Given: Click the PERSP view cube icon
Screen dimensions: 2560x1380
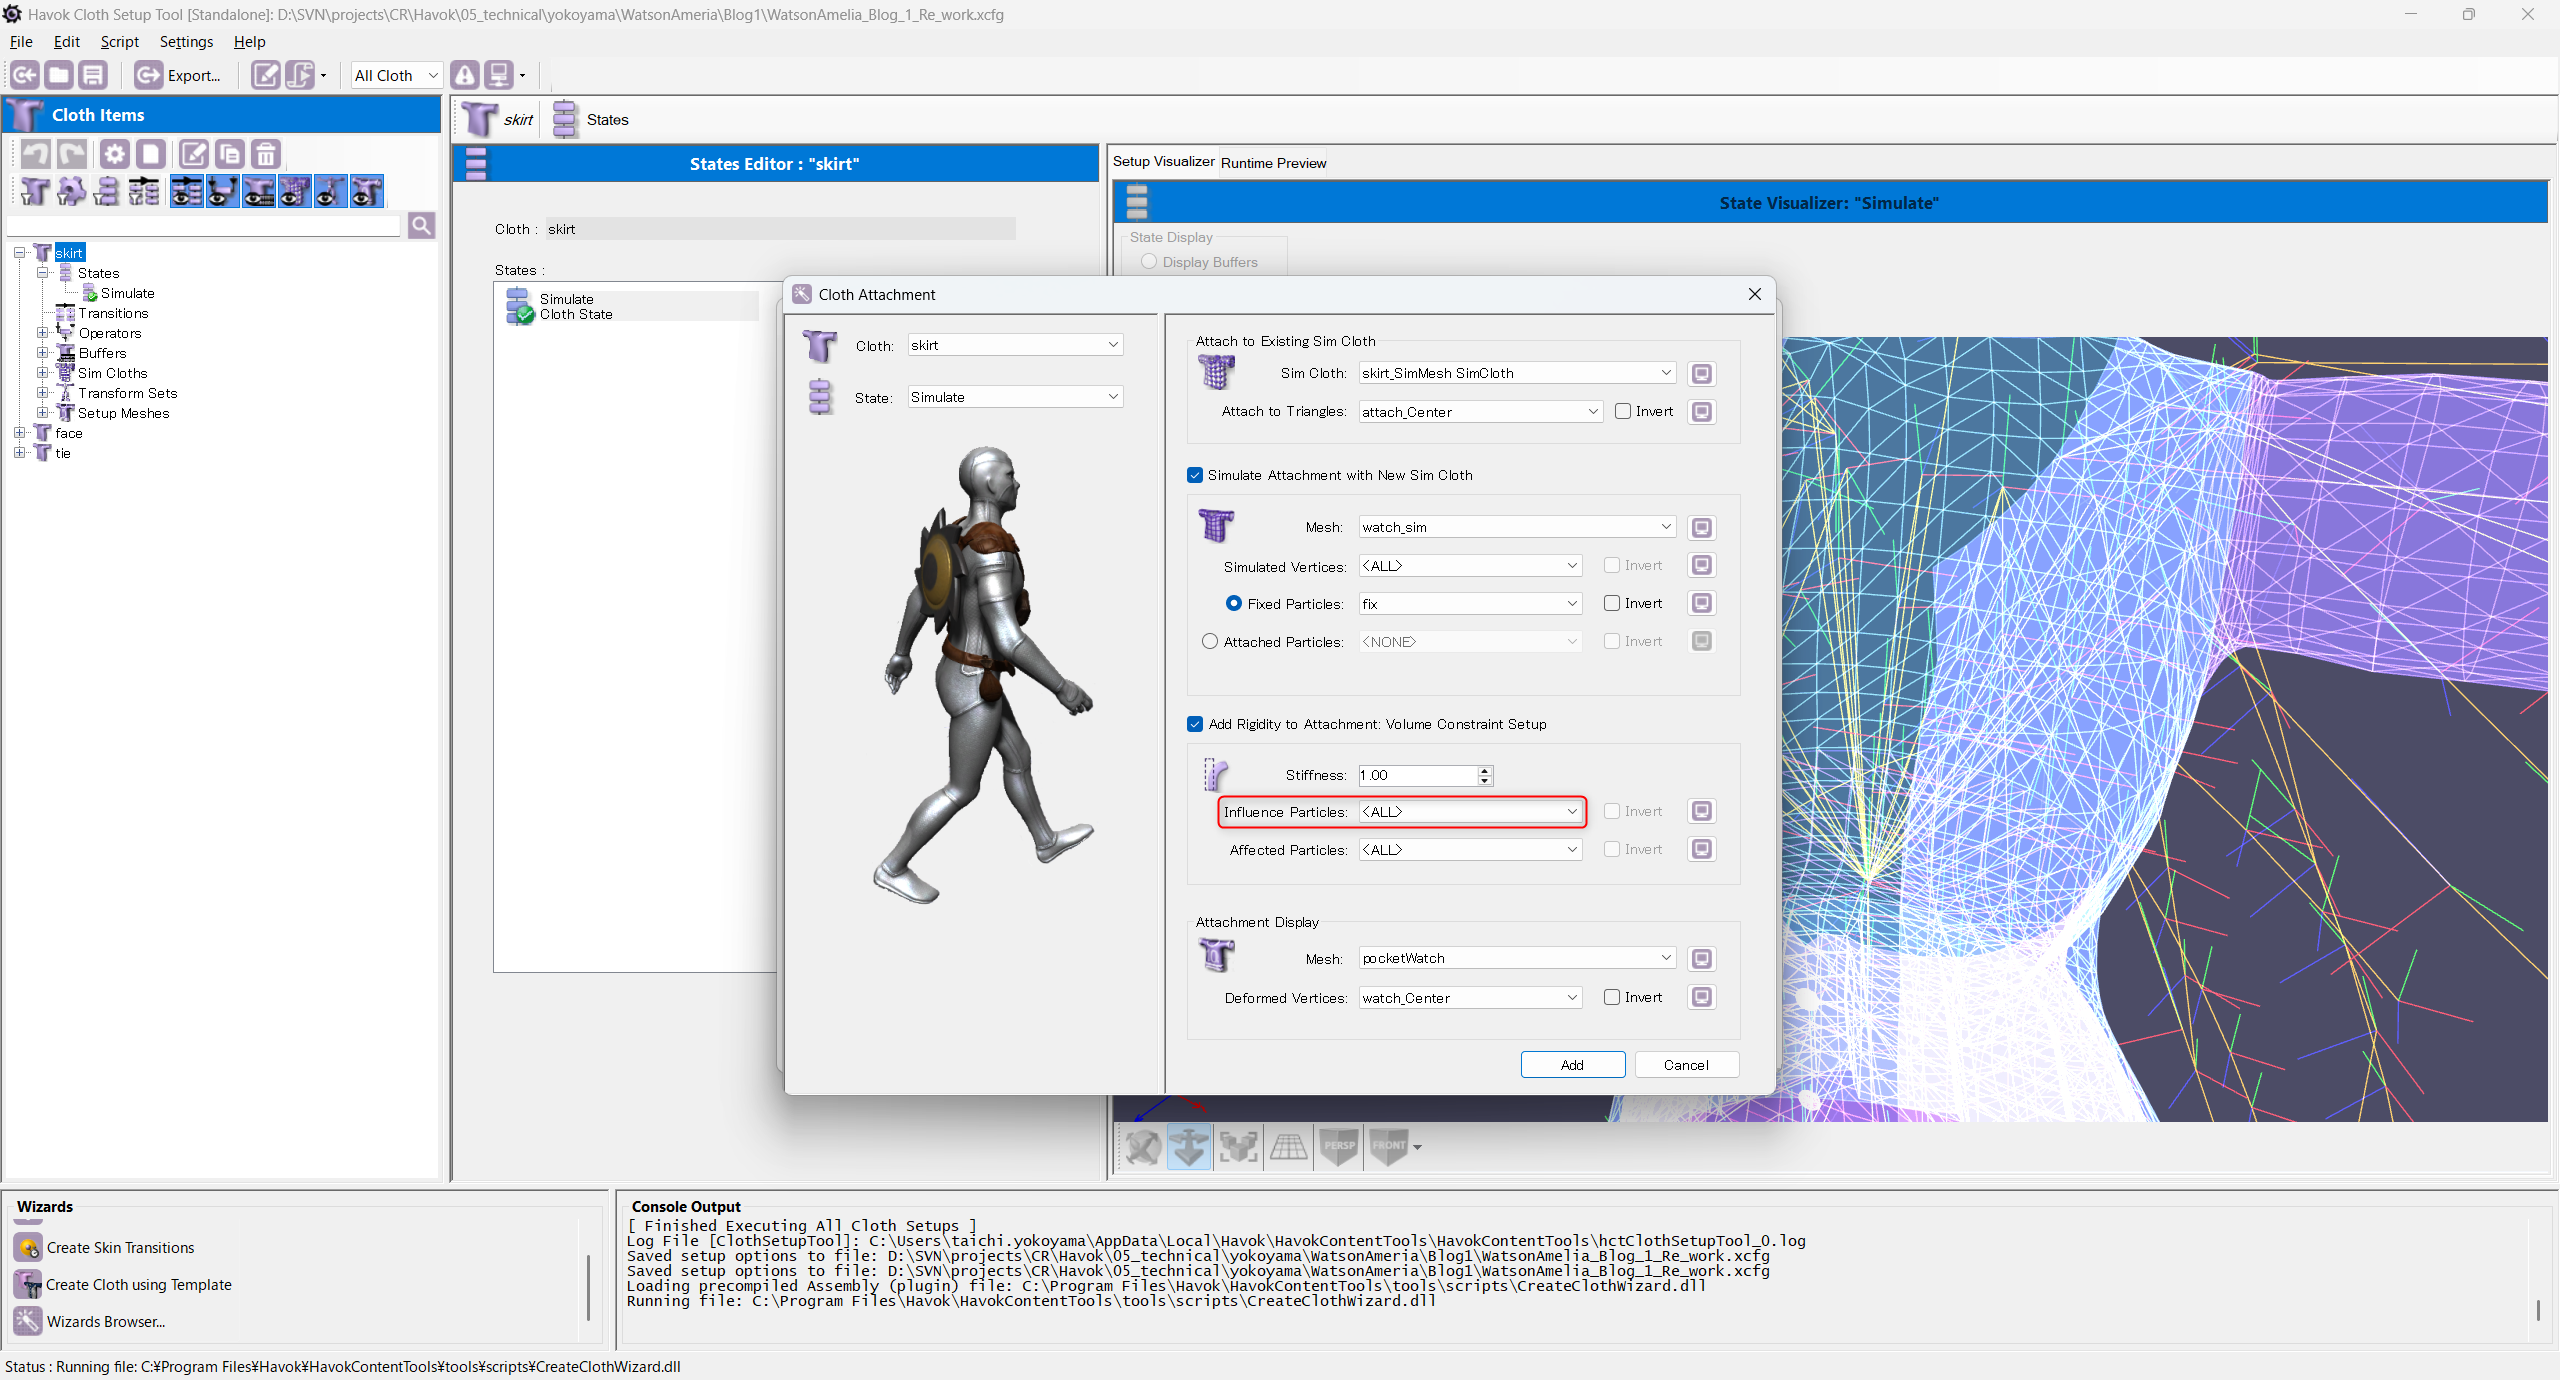Looking at the screenshot, I should (x=1338, y=1146).
